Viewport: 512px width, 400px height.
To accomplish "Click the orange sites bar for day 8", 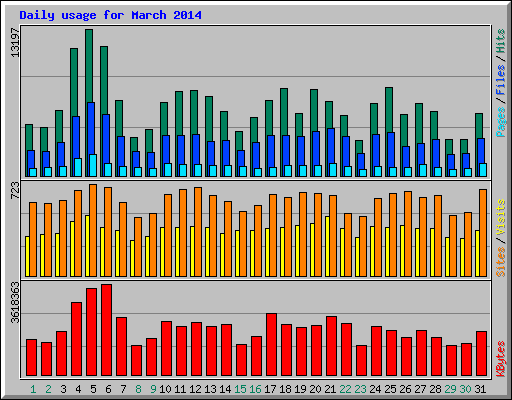I will (x=138, y=247).
